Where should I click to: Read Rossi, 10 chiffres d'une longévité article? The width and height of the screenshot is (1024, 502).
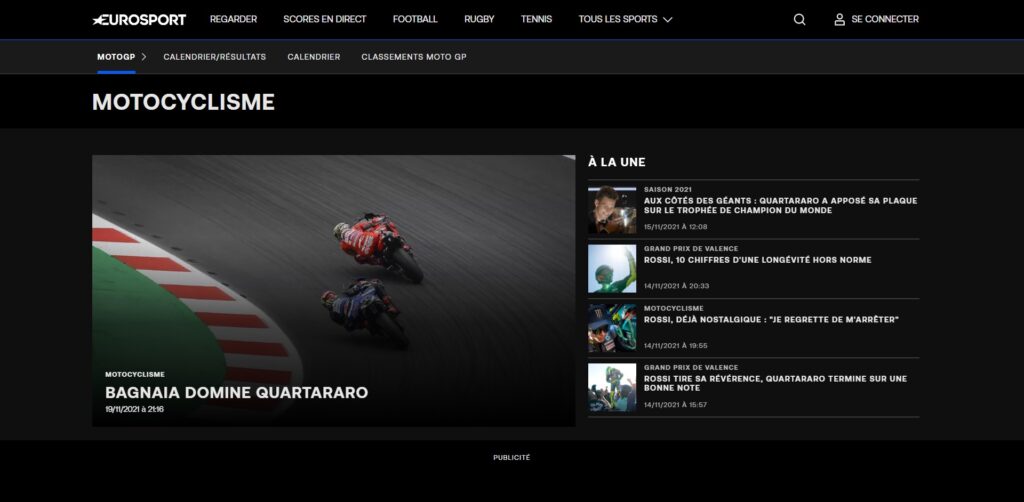(758, 260)
